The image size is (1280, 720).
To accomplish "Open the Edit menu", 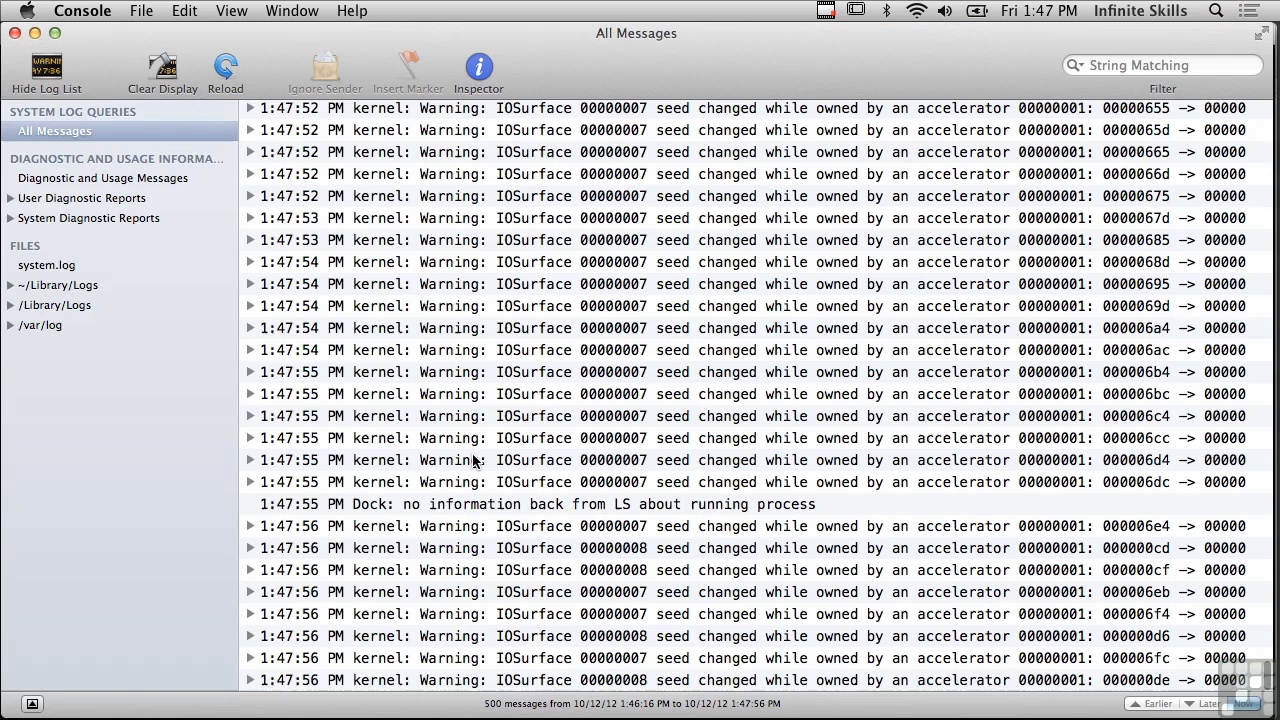I will [184, 11].
